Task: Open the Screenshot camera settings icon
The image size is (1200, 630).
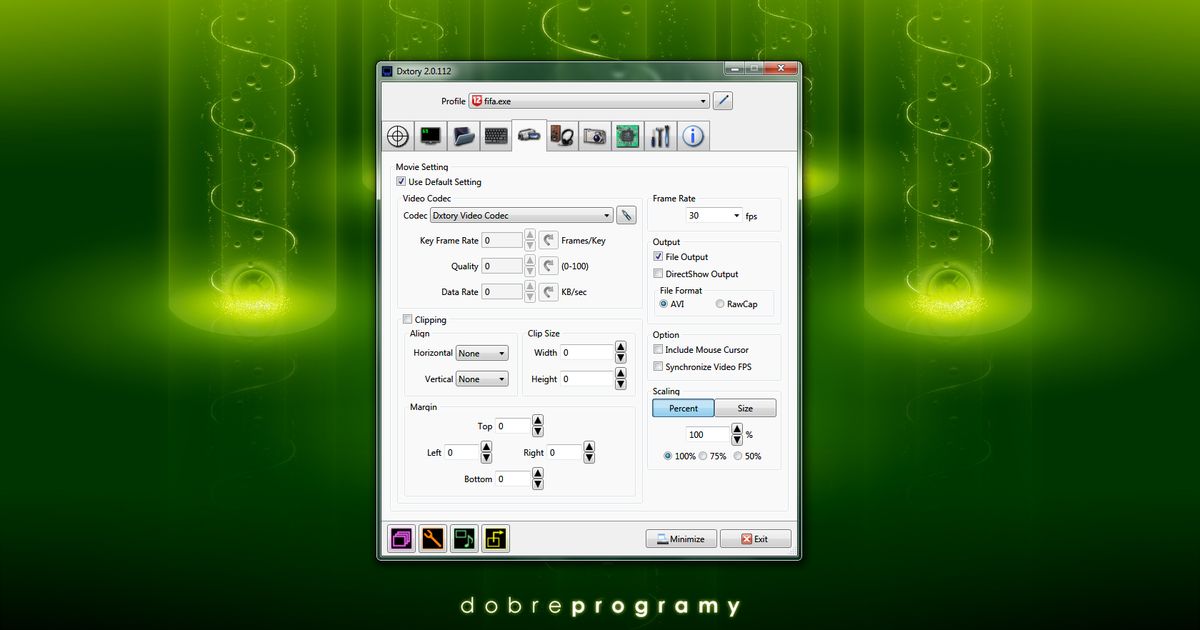Action: click(x=594, y=135)
